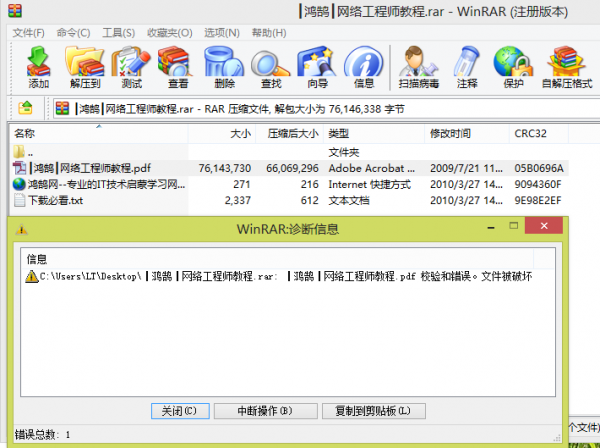Click the 信息 header in diagnostic list

coord(277,259)
